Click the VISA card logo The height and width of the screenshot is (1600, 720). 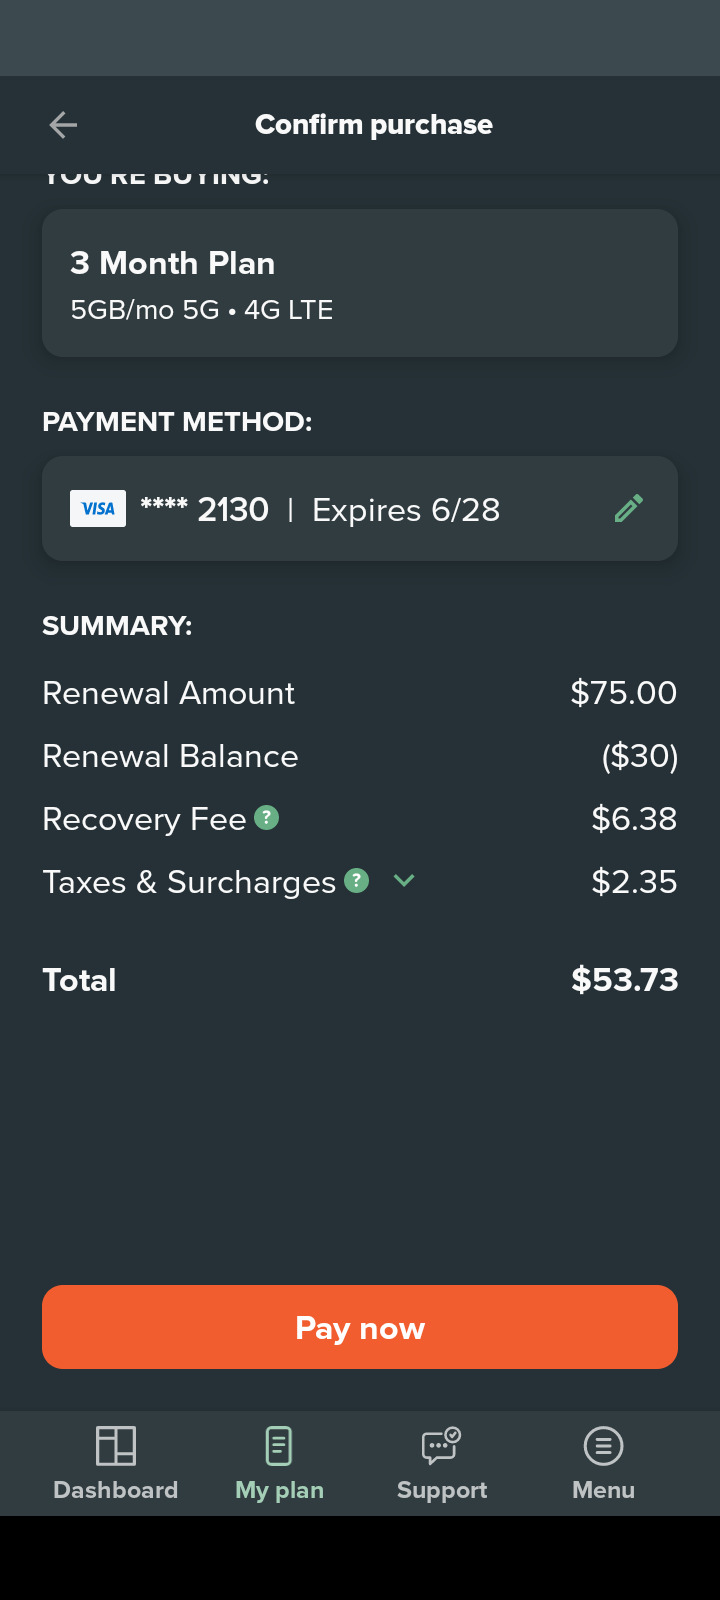coord(98,509)
